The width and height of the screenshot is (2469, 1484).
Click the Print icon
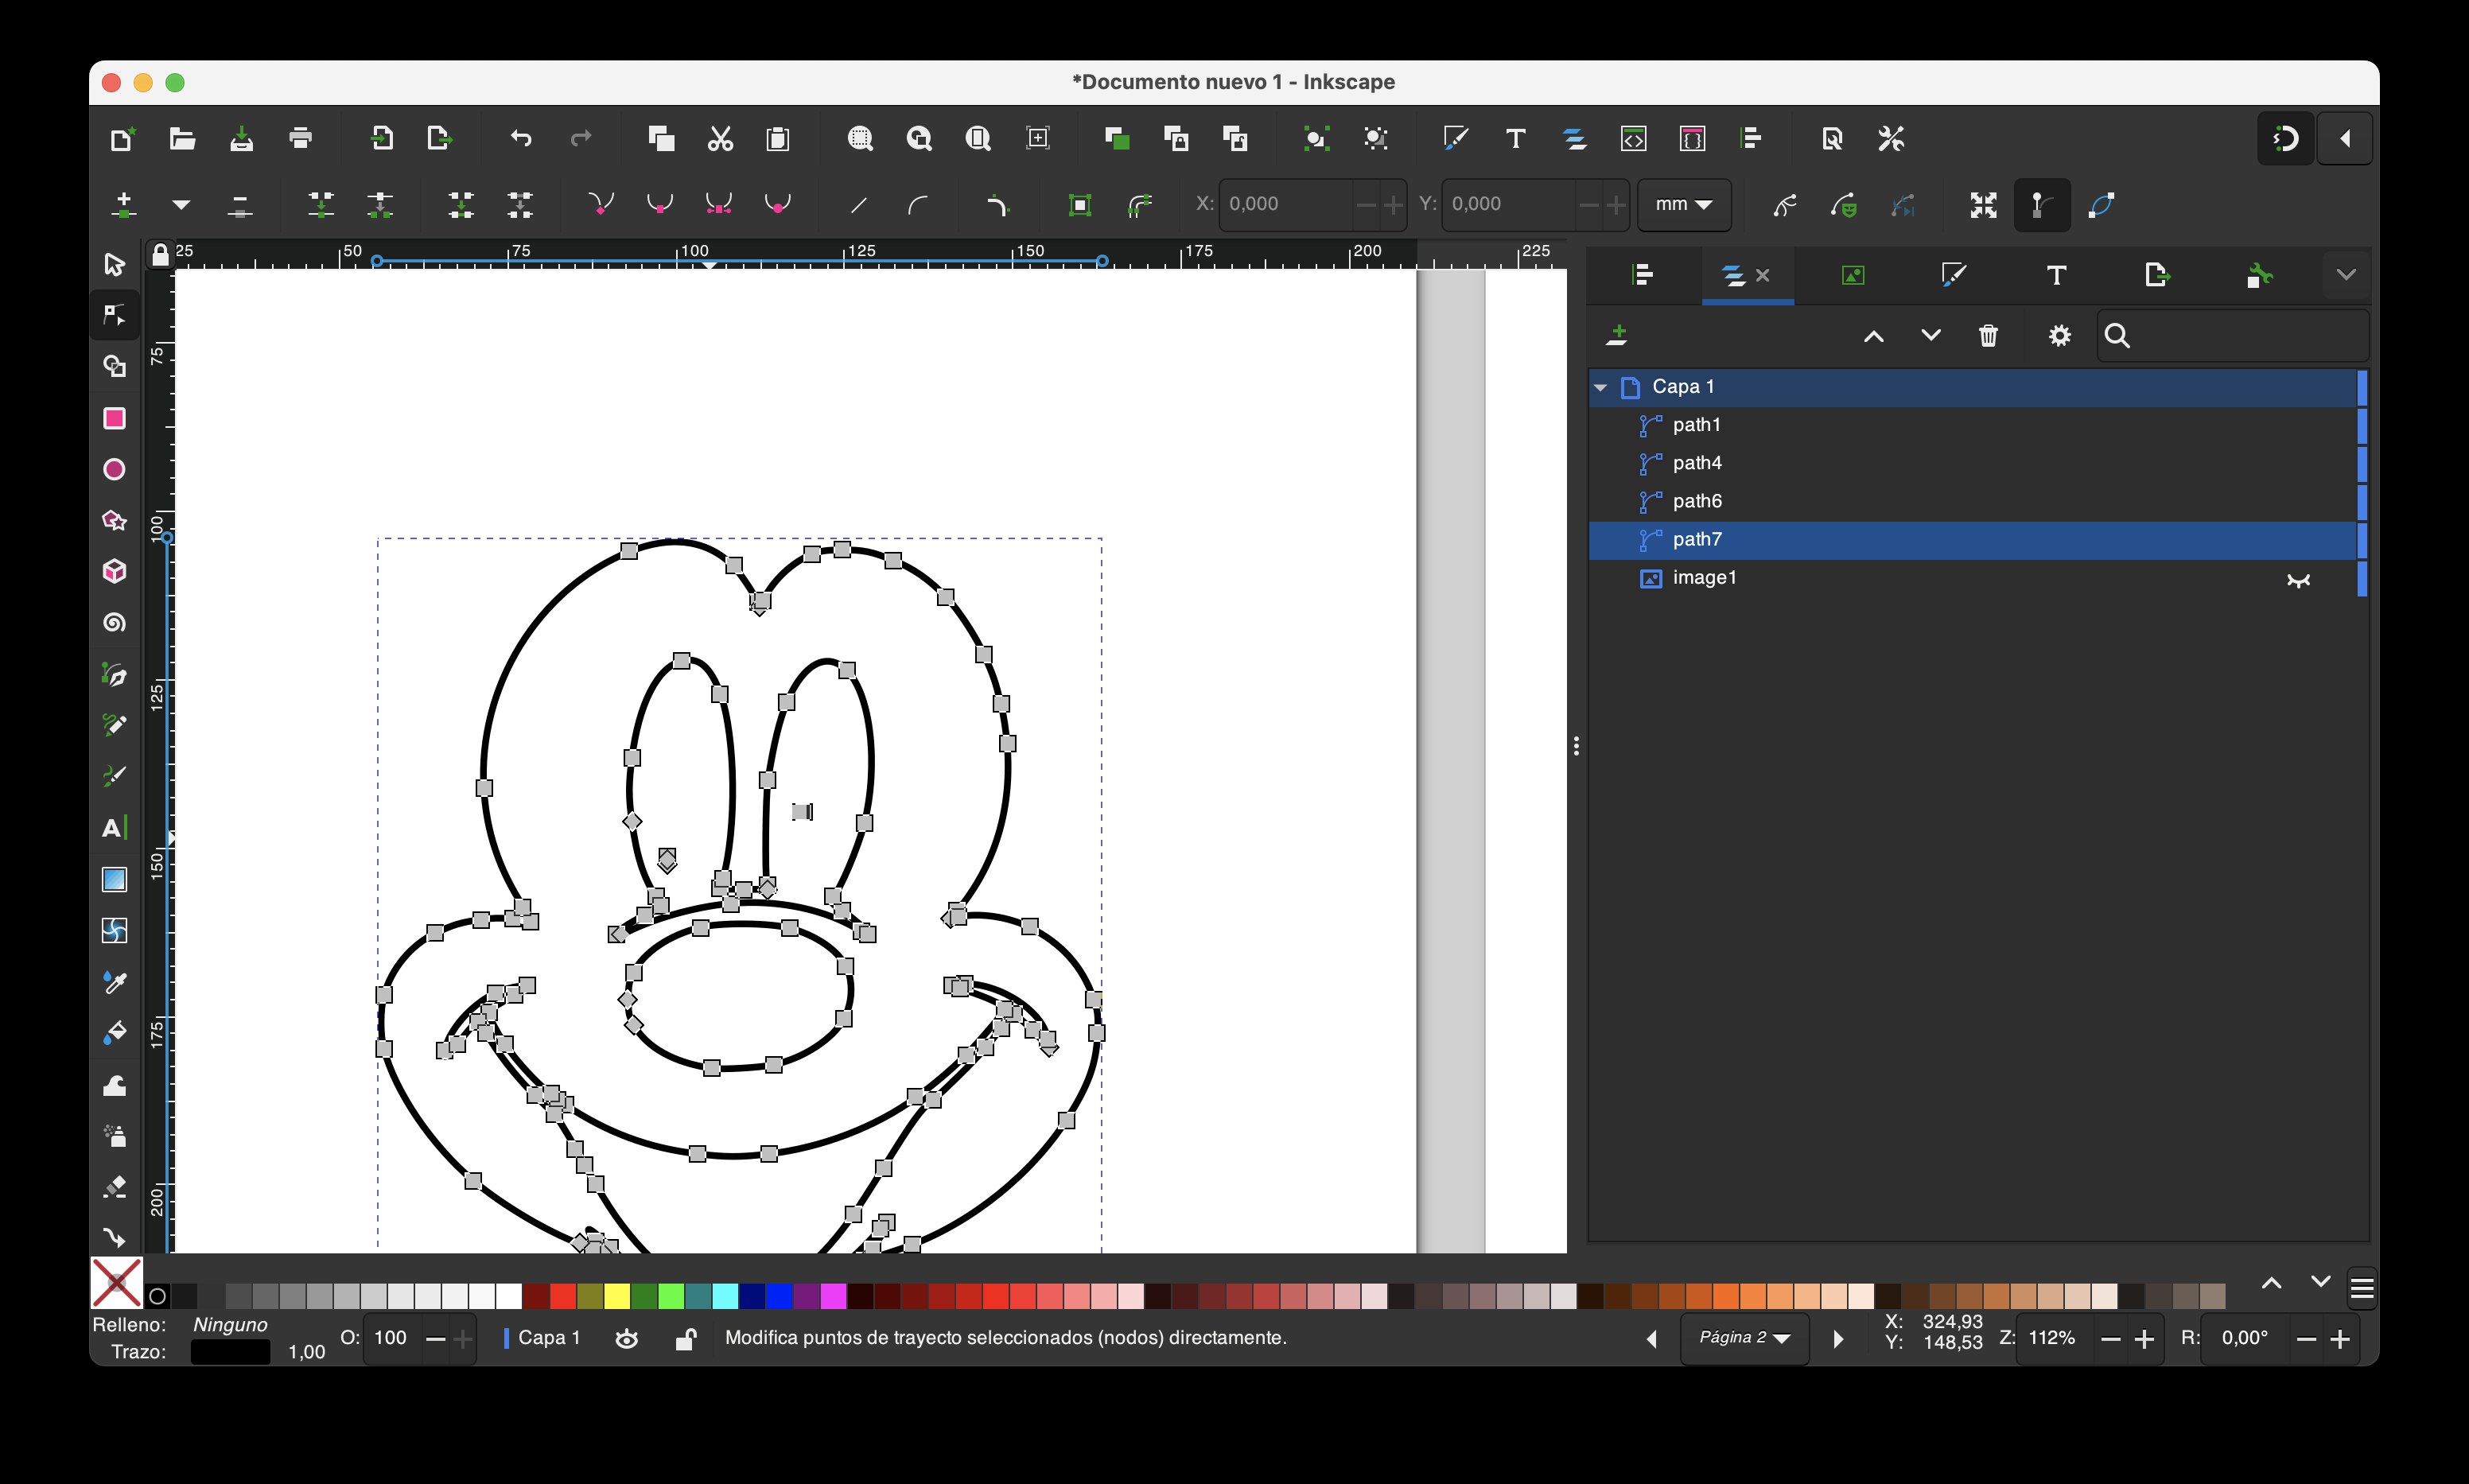300,138
